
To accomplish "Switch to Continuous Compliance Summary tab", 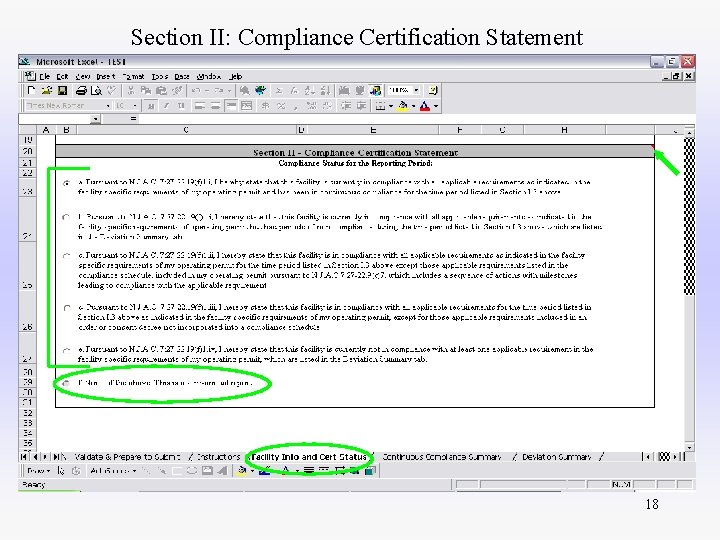I will (441, 457).
